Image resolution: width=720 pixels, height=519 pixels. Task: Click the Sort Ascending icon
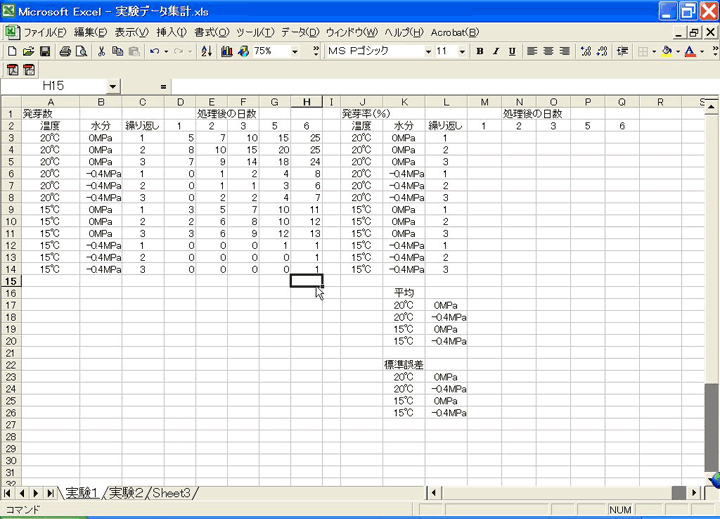click(x=207, y=51)
